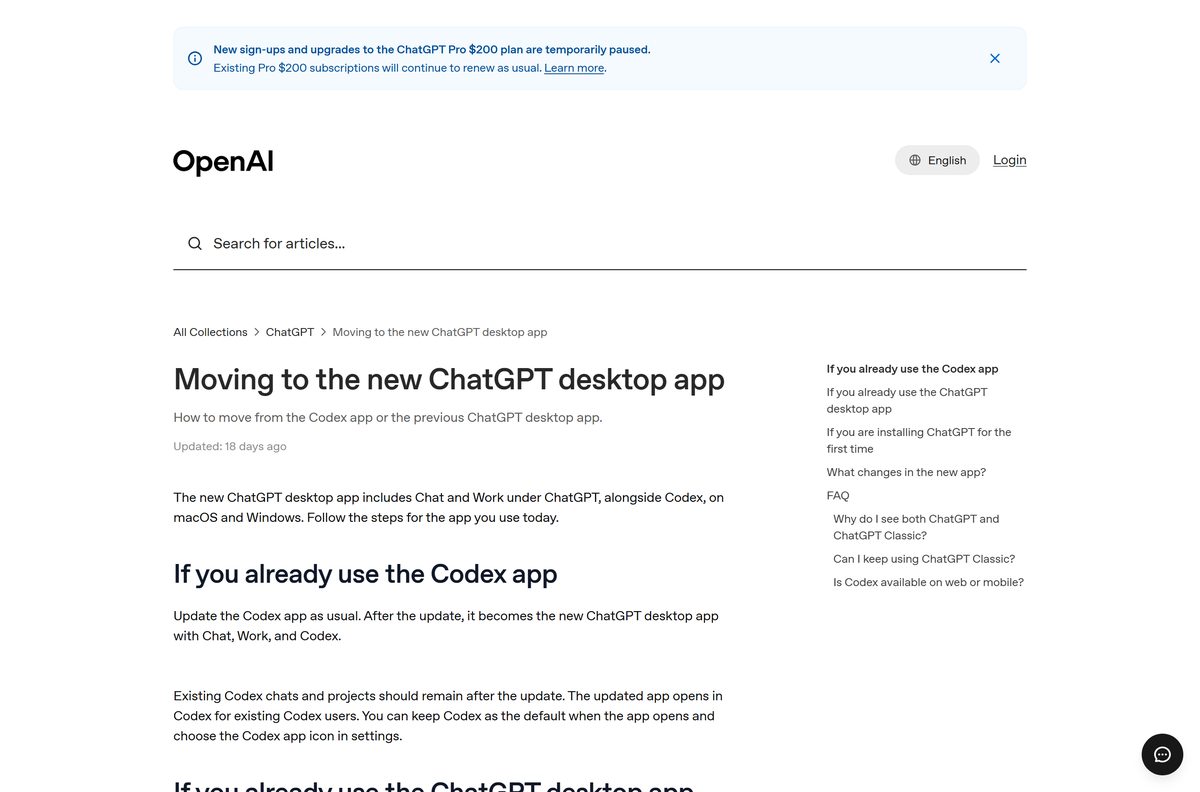This screenshot has width=1200, height=792.
Task: Click the breadcrumb text 'Moving to the new ChatGPT desktop app'
Action: 440,332
